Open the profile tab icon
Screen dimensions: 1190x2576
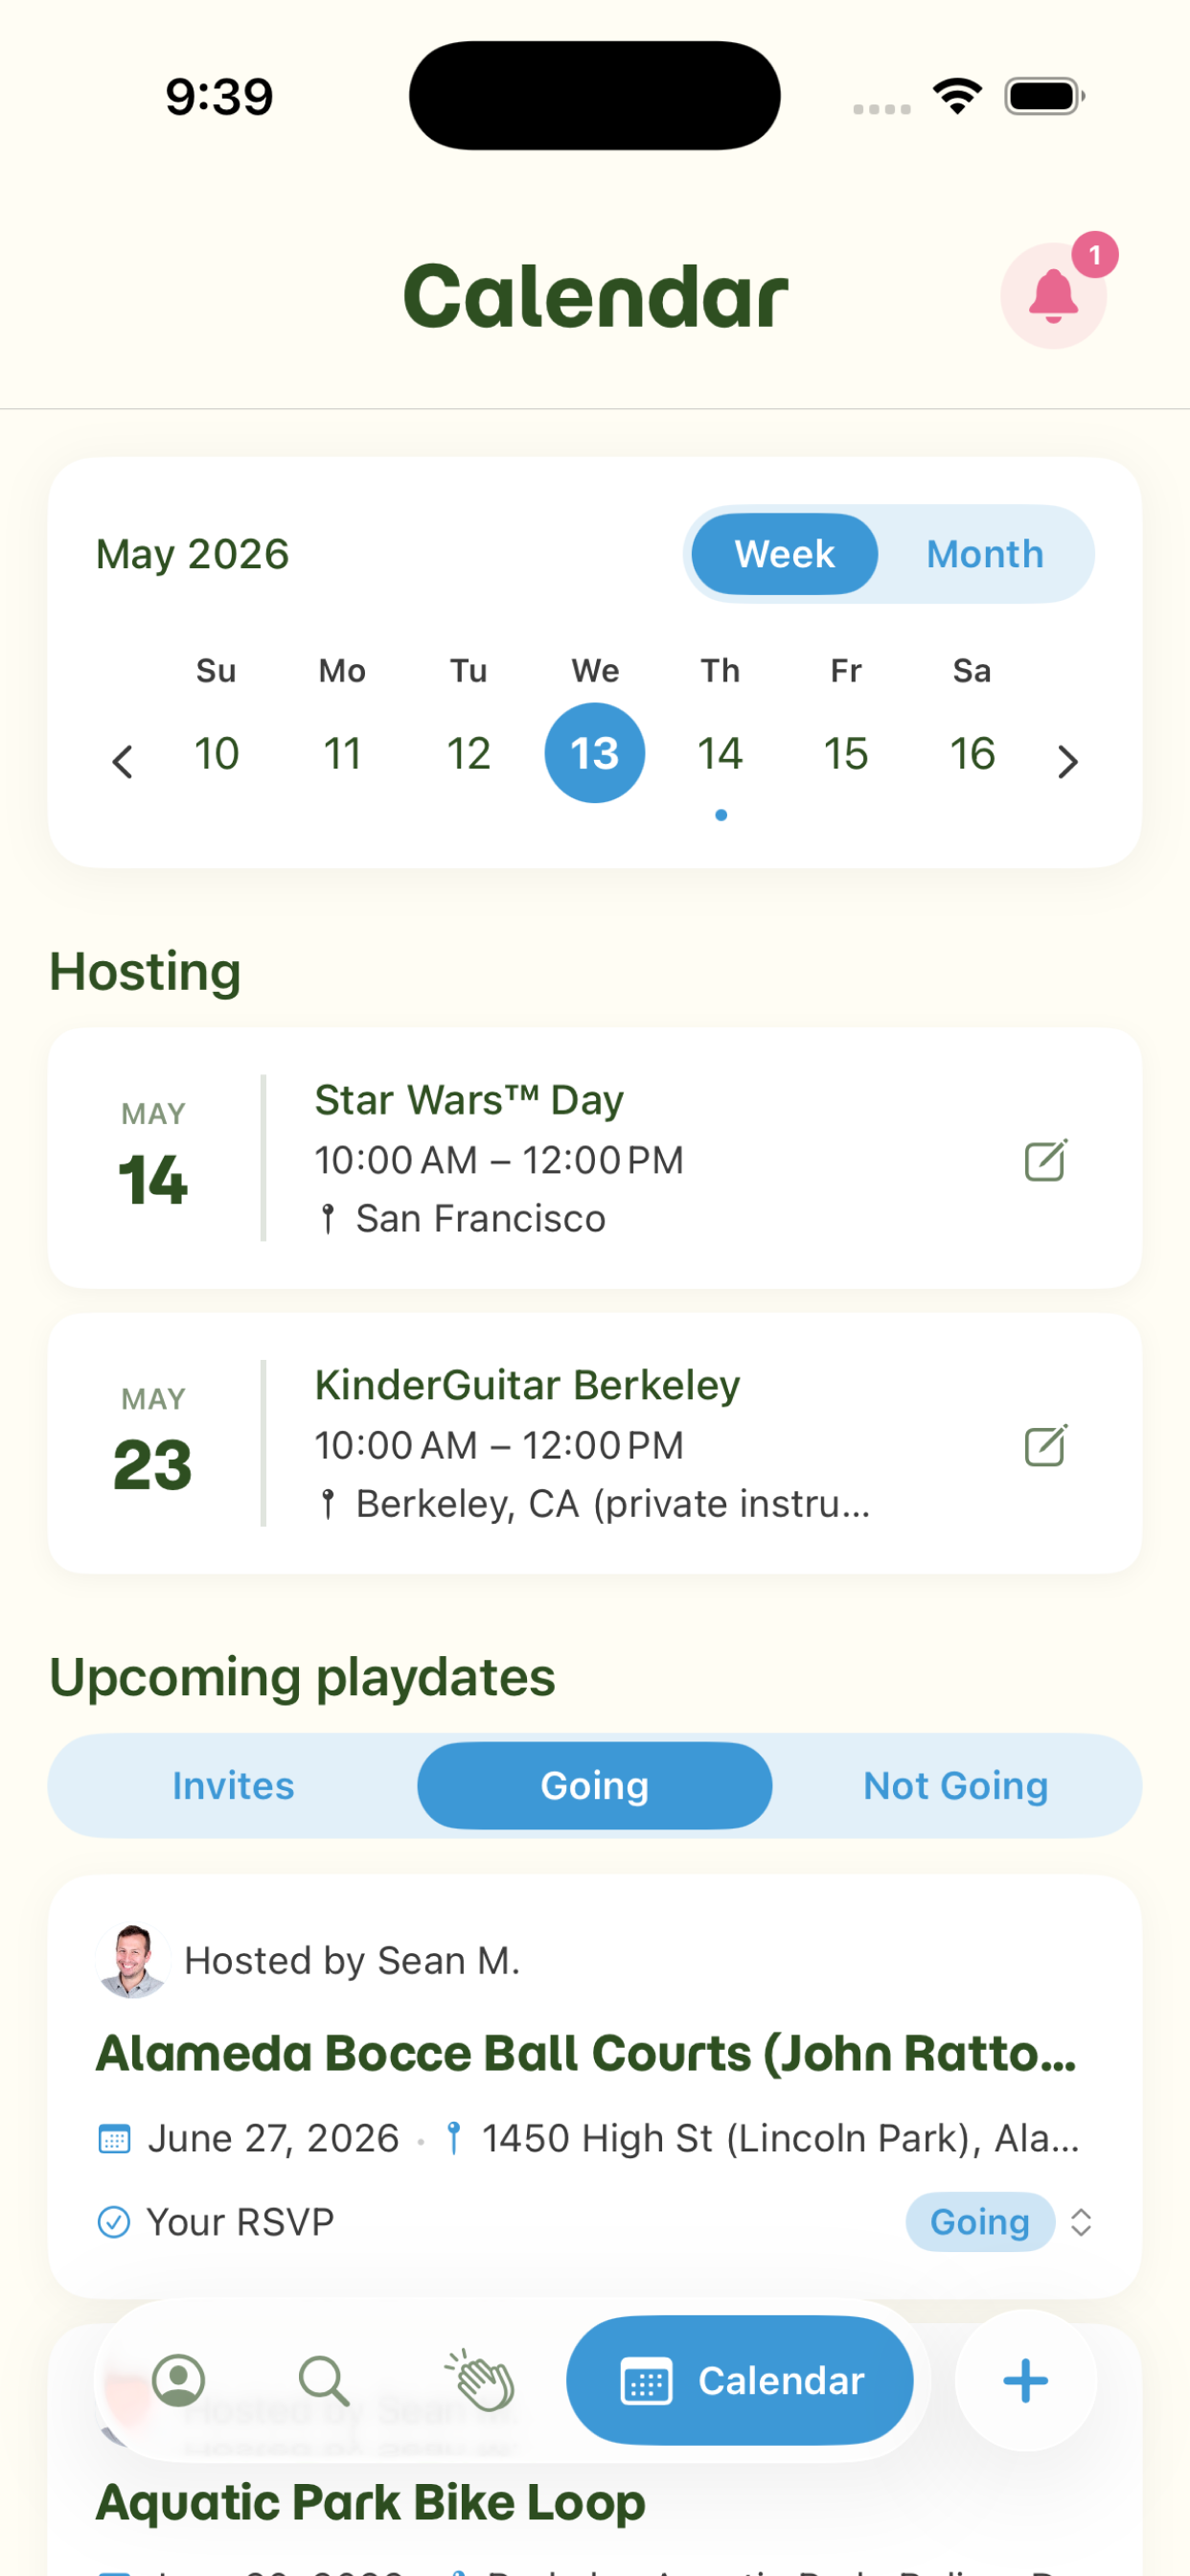point(178,2381)
